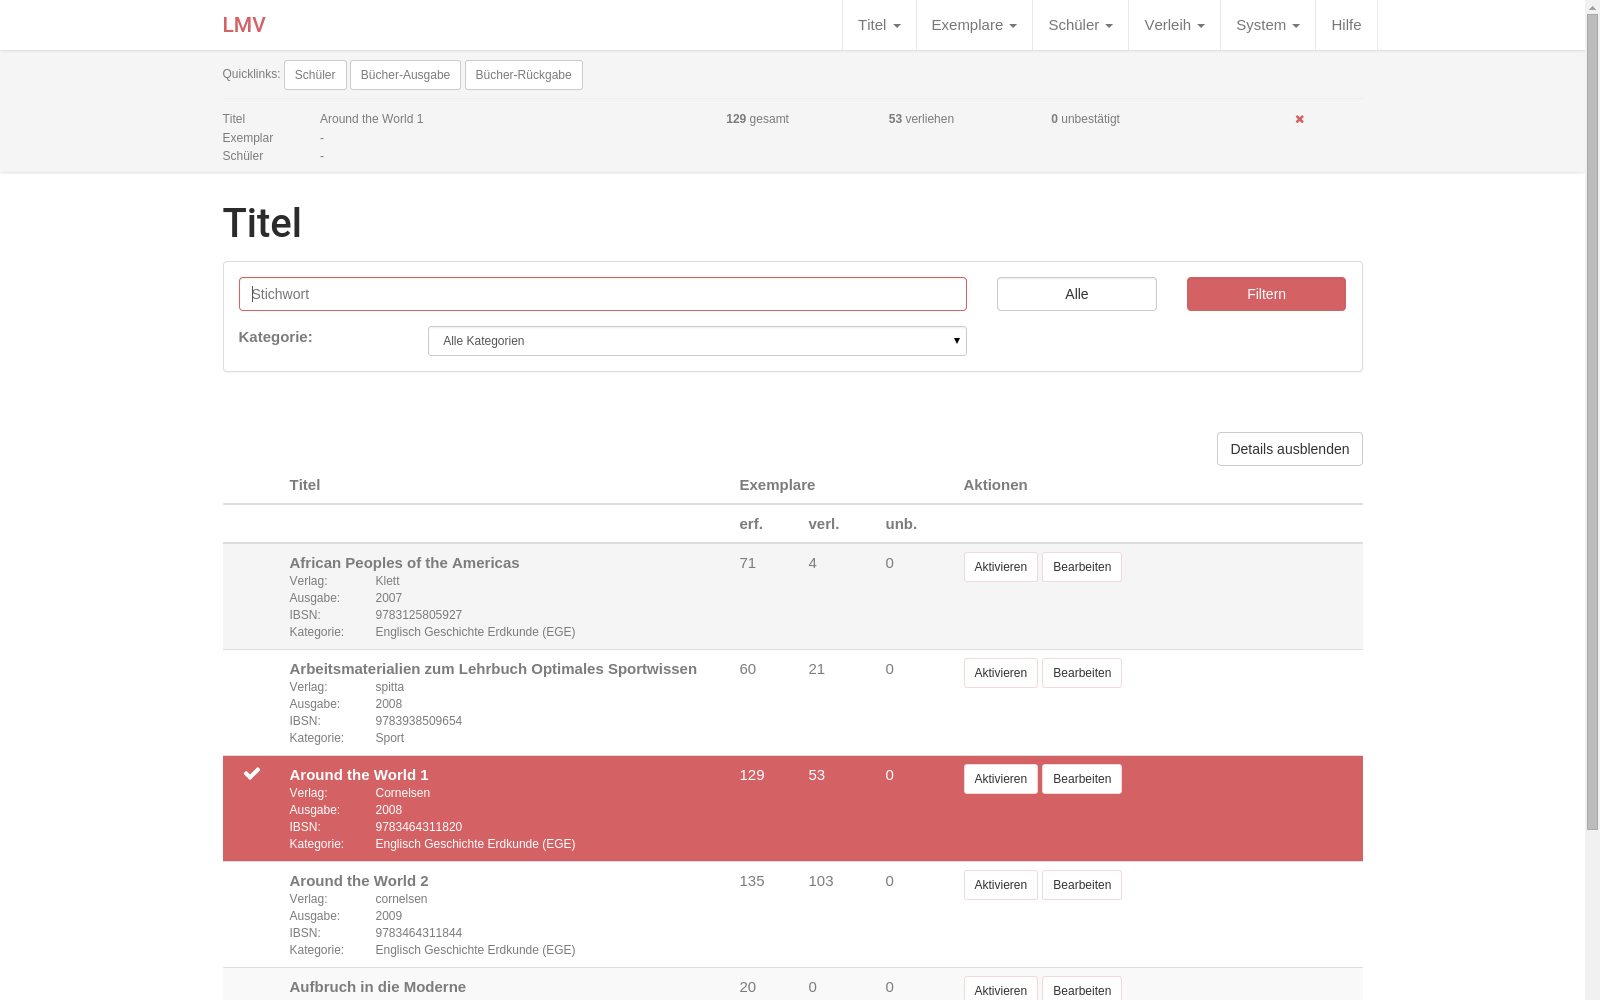Click Aktivieren for Aufbruch in die Moderne
Viewport: 1600px width, 1000px height.
click(1000, 989)
